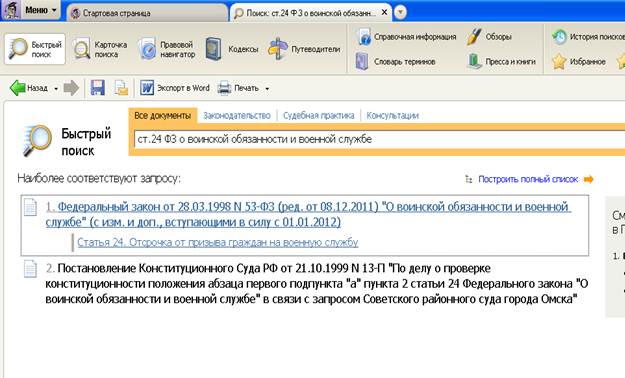Close the Поиск search tab
Image resolution: width=625 pixels, height=378 pixels.
[x=384, y=12]
